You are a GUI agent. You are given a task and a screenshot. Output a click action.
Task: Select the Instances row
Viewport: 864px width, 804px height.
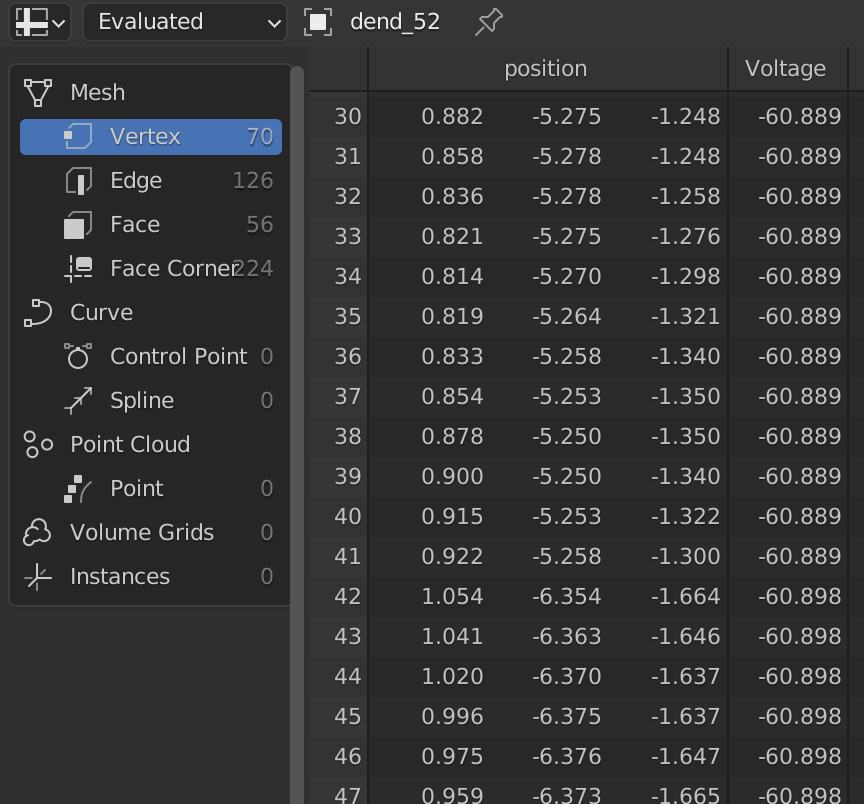pyautogui.click(x=151, y=577)
